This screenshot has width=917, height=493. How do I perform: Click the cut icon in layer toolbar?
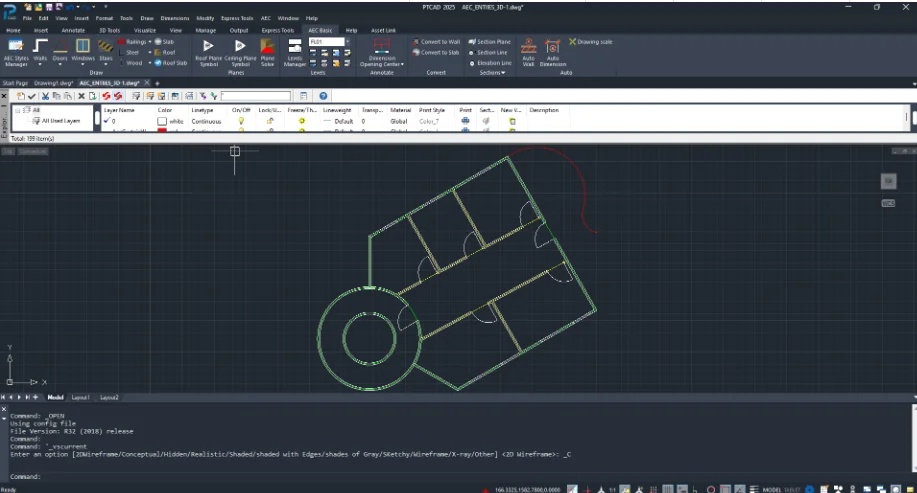(x=45, y=96)
